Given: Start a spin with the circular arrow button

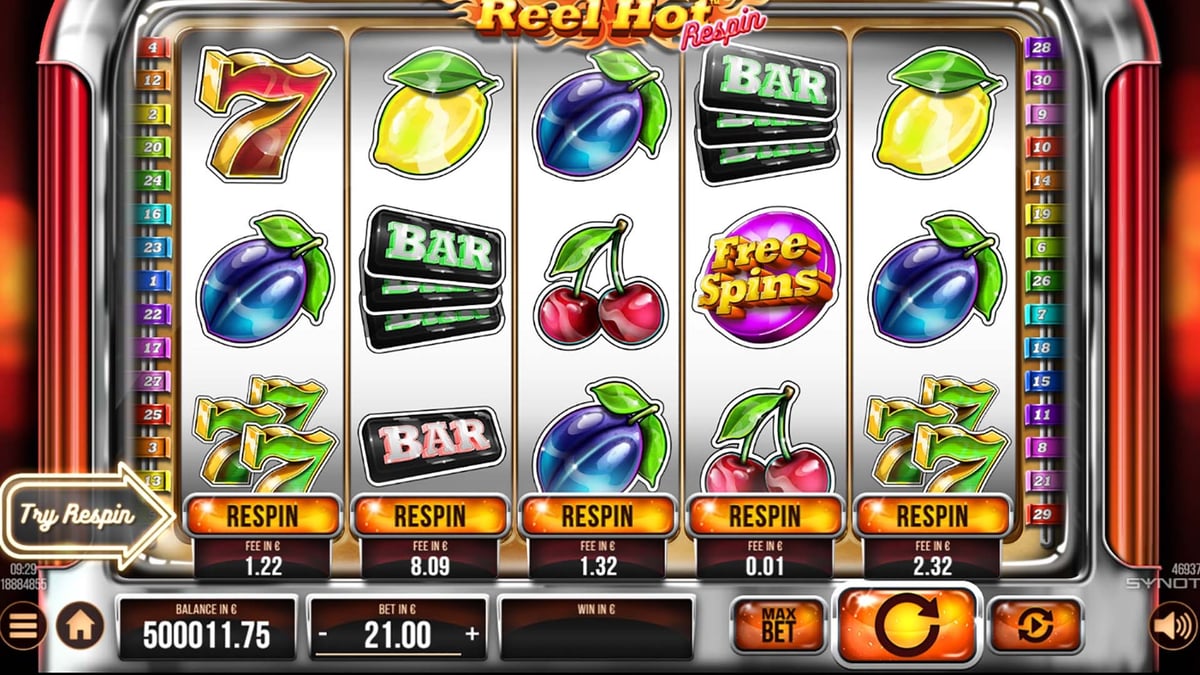Looking at the screenshot, I should coord(906,628).
